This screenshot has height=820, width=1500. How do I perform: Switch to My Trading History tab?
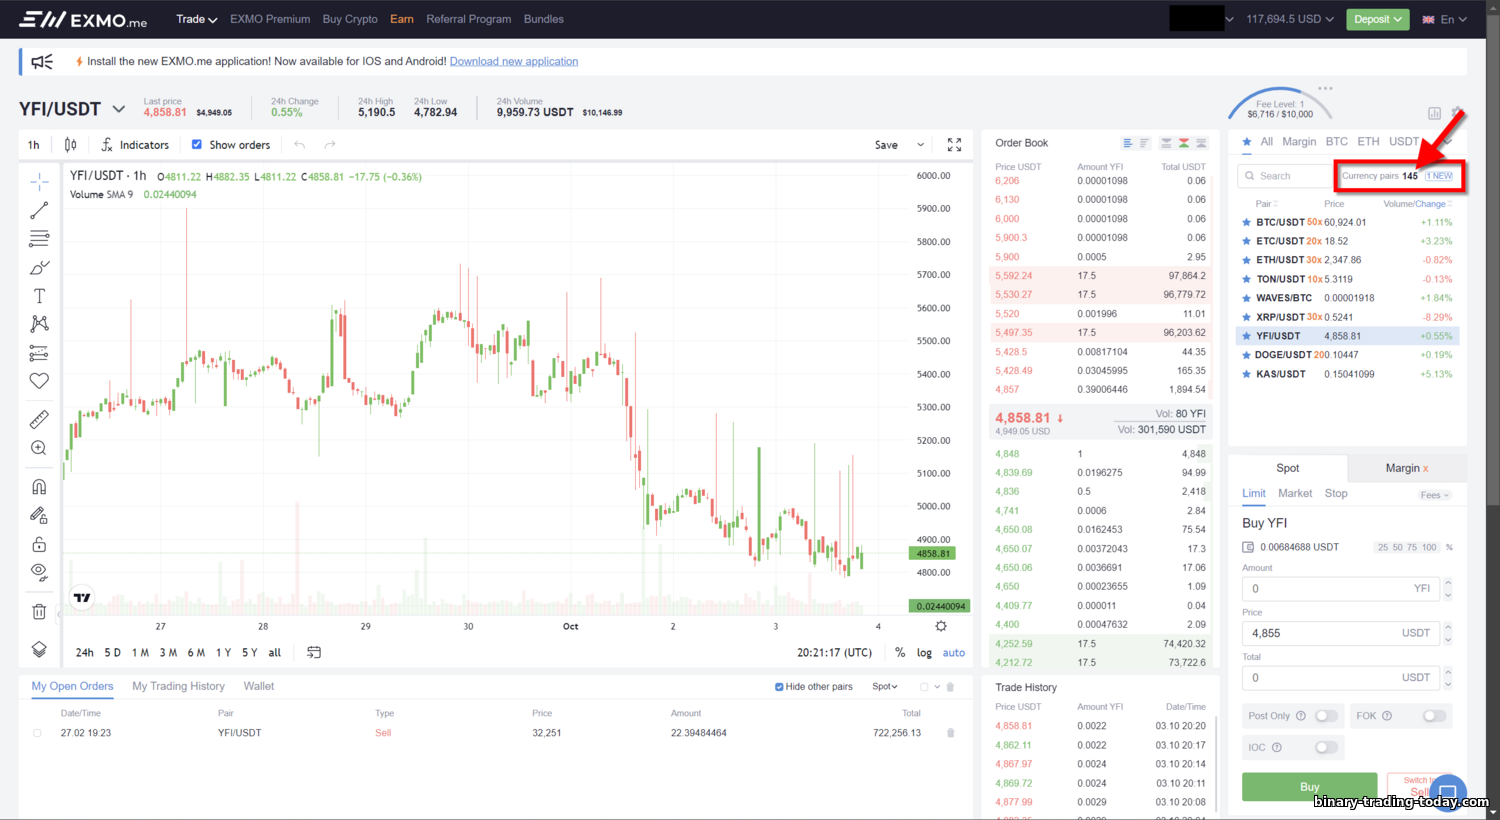(x=178, y=686)
